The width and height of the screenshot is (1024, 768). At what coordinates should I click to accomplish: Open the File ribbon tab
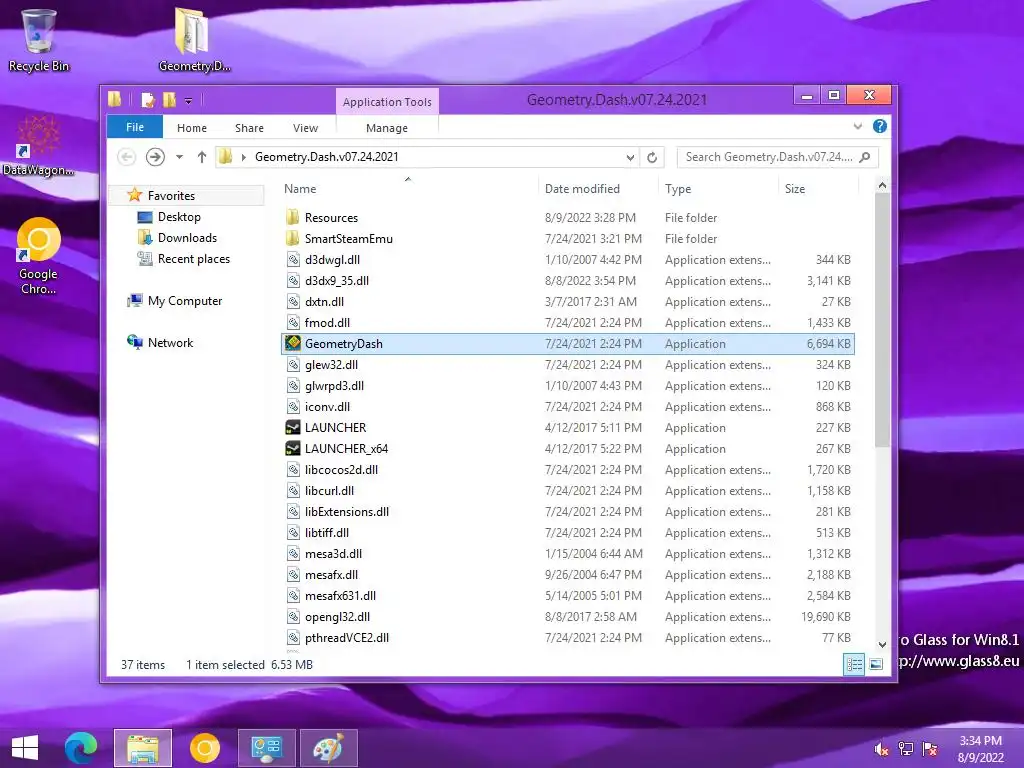click(135, 127)
